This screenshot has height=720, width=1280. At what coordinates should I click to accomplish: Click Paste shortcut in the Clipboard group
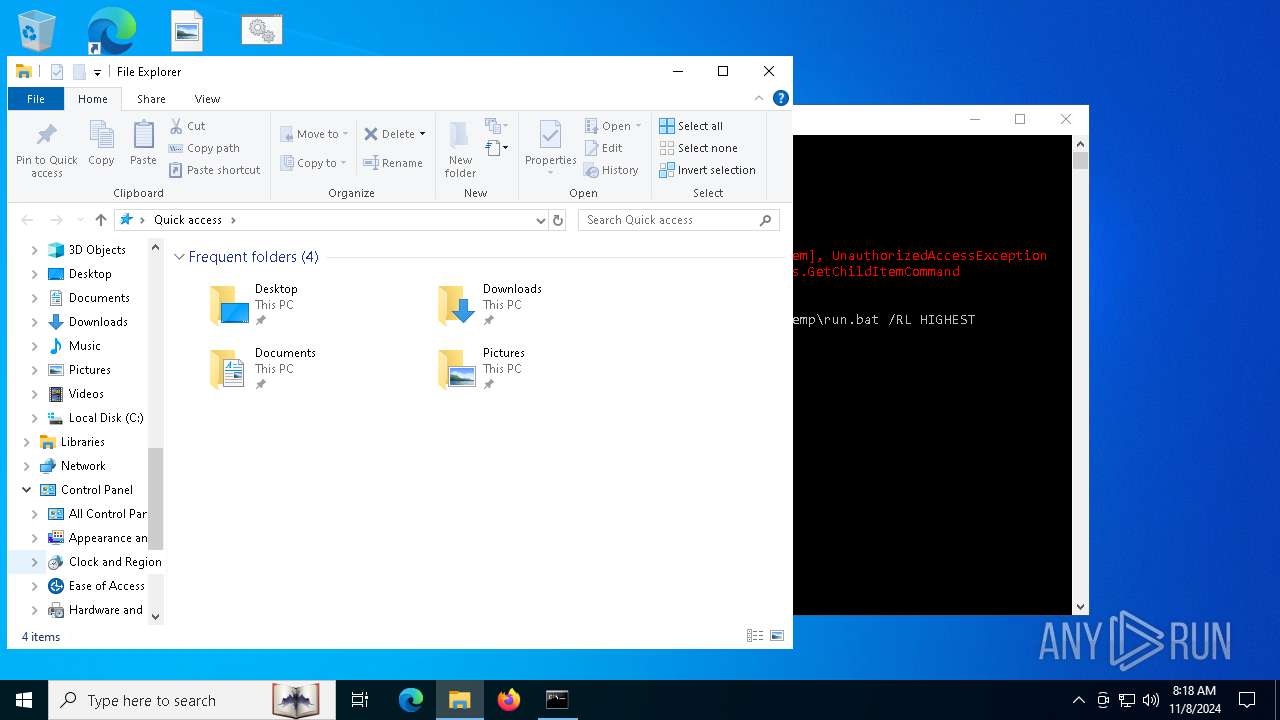tap(214, 170)
